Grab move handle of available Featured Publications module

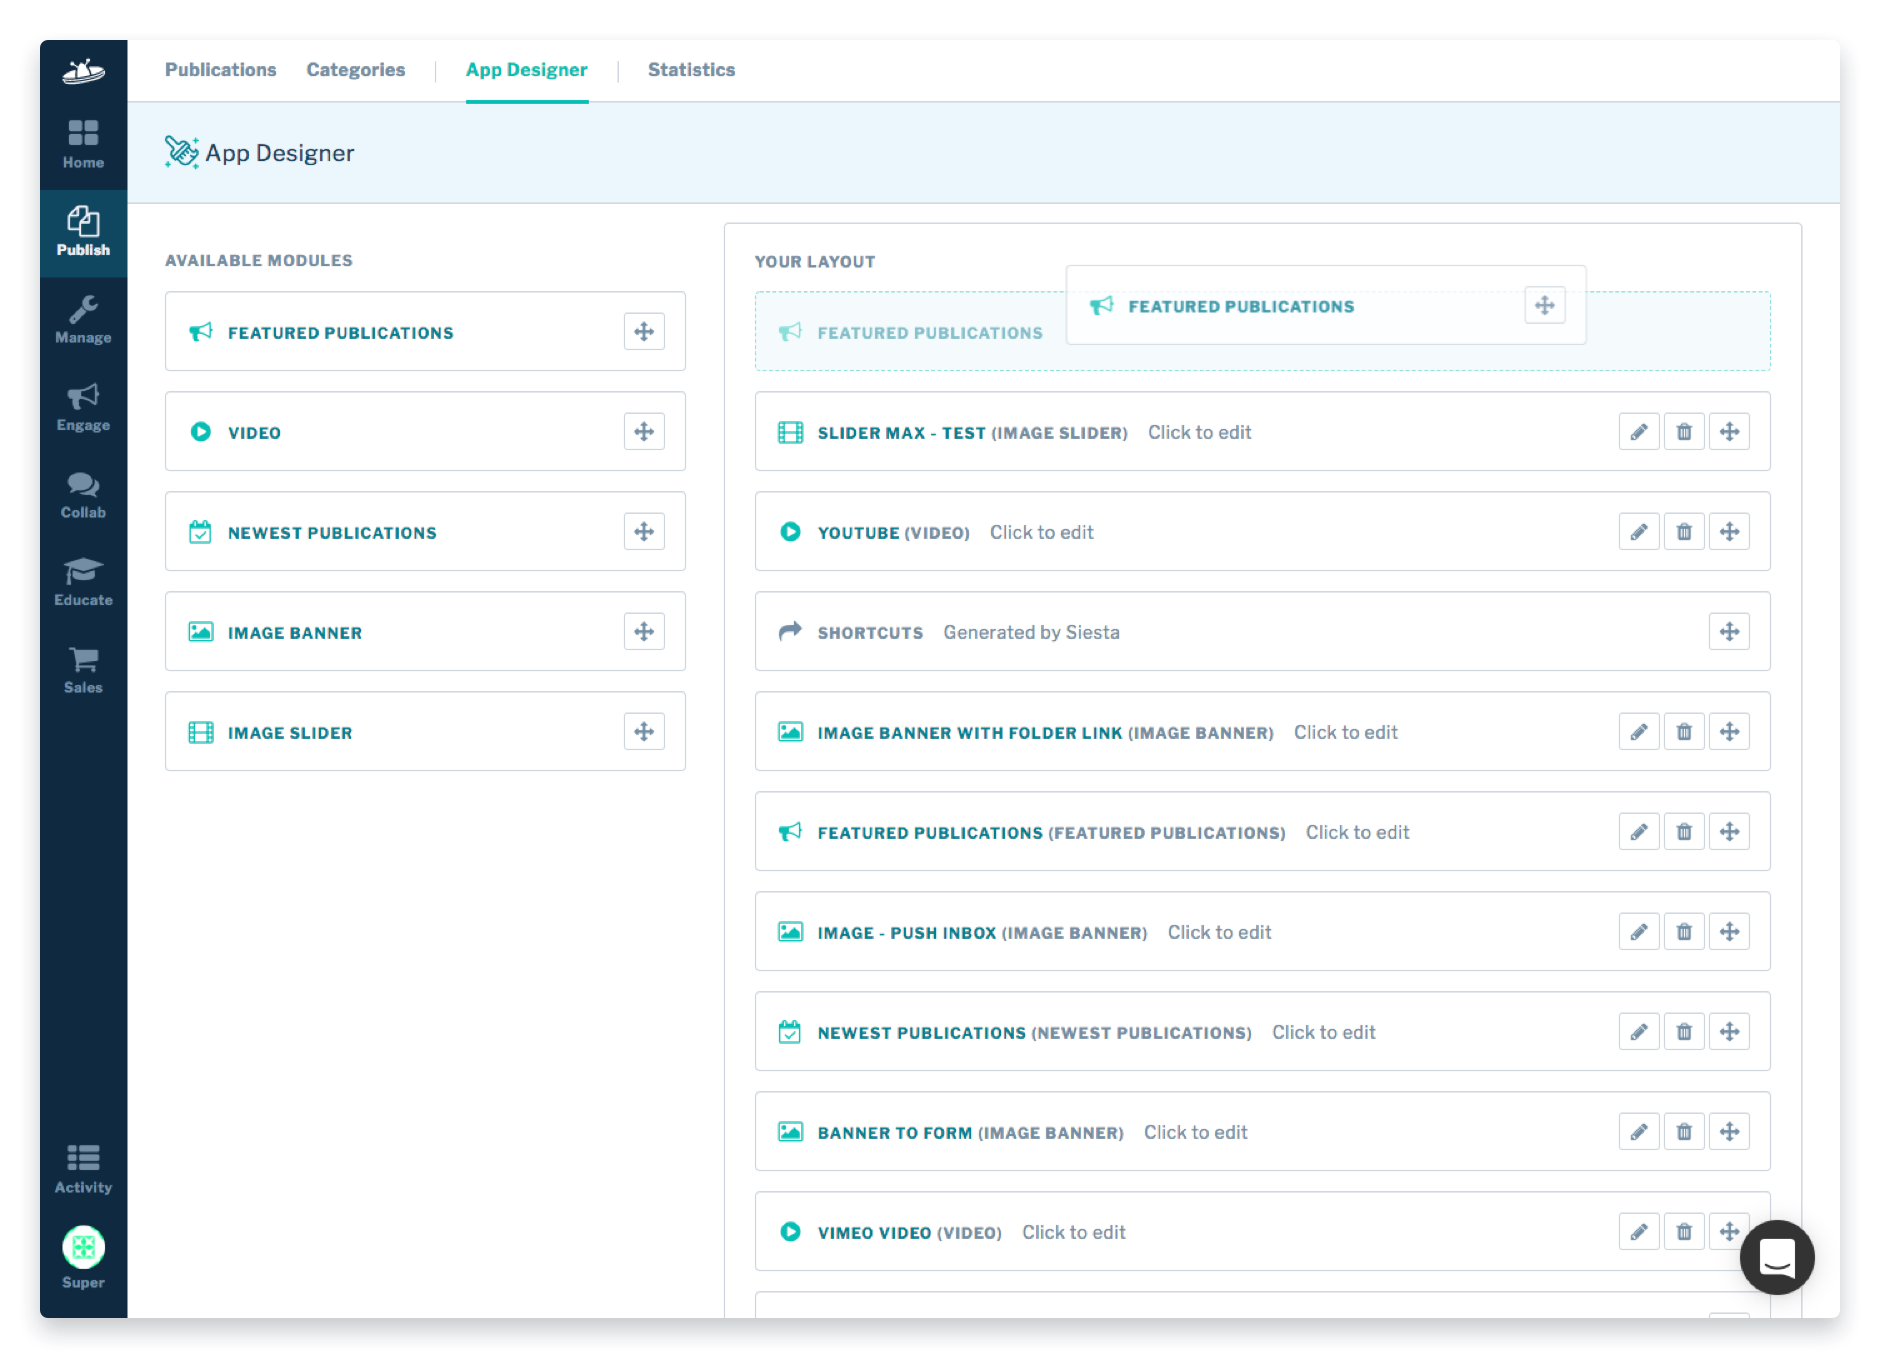644,331
